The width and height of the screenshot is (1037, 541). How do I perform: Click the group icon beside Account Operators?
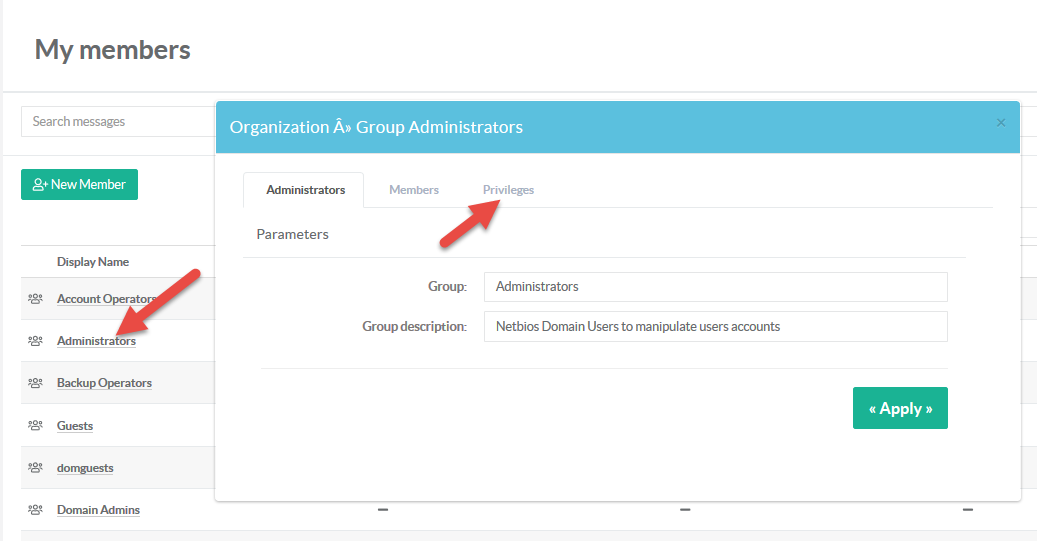[35, 299]
